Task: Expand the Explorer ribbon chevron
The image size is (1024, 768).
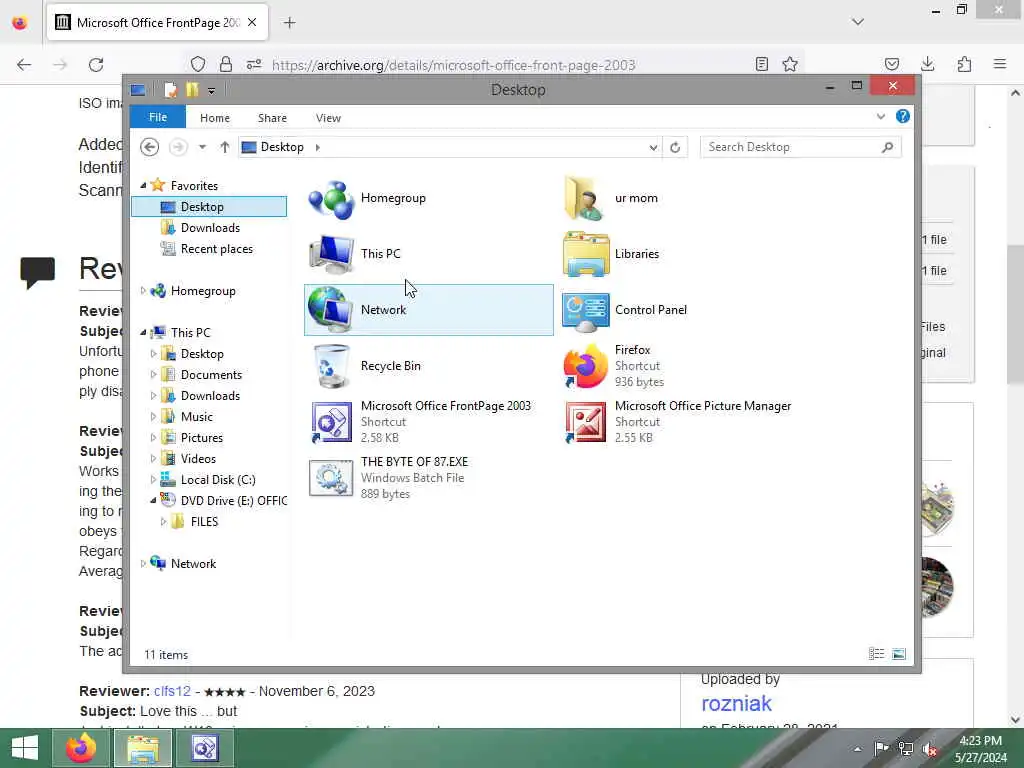Action: pyautogui.click(x=880, y=117)
